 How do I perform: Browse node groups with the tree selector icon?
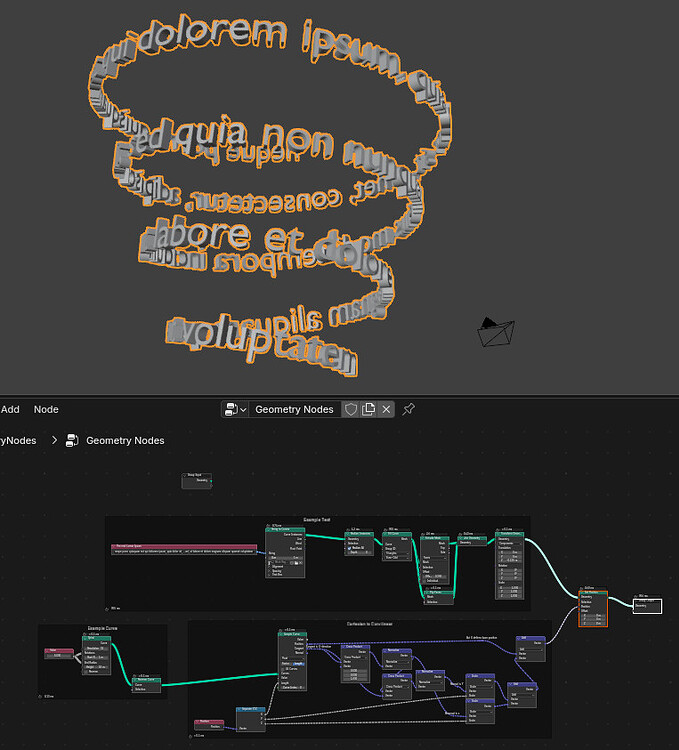(235, 409)
